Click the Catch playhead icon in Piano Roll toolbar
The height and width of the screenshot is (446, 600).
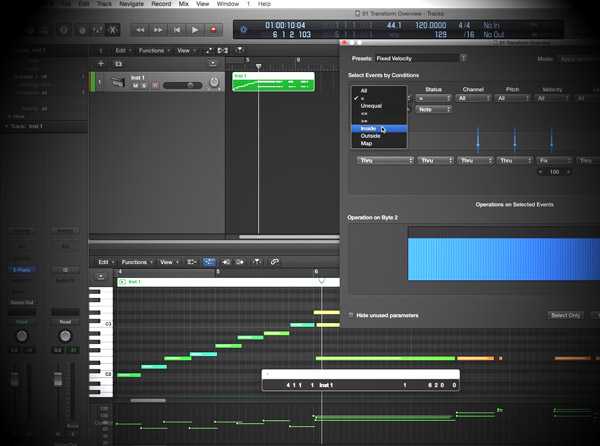pyautogui.click(x=257, y=262)
